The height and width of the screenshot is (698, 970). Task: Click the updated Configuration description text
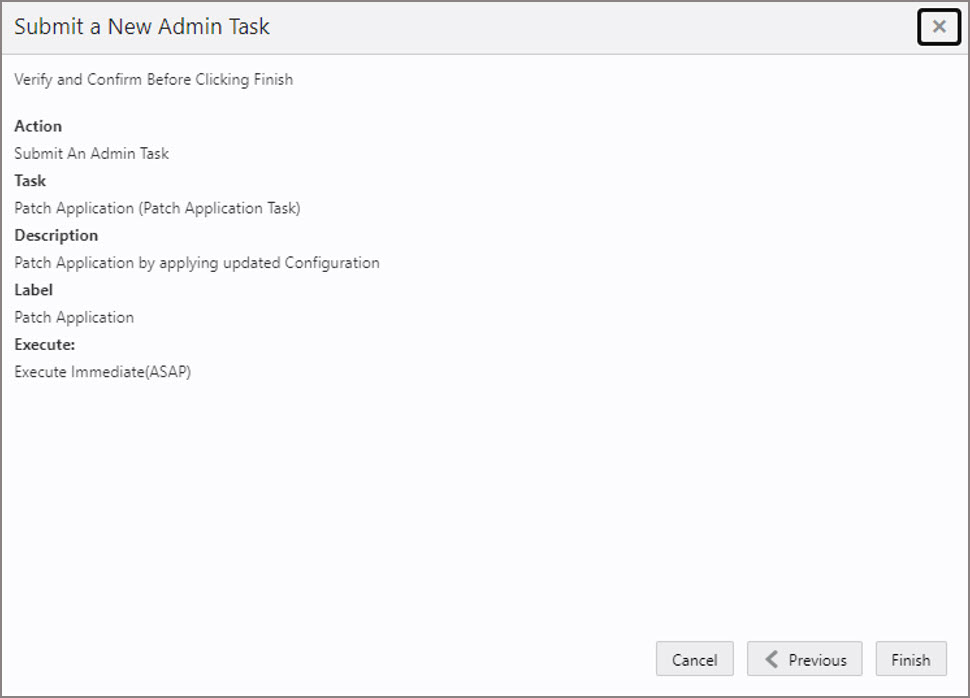[196, 262]
